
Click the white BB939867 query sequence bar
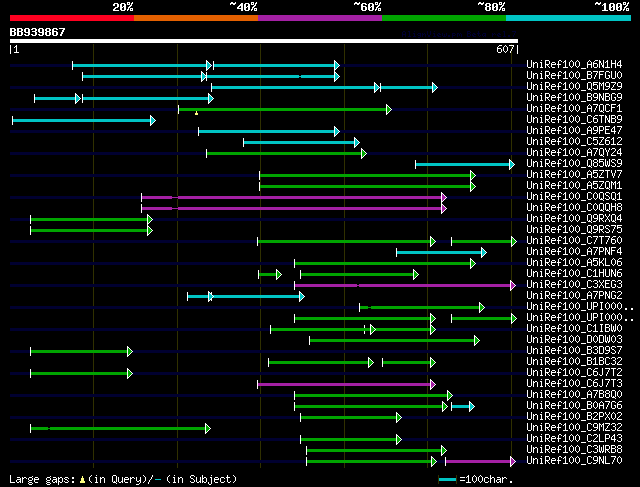pos(264,41)
